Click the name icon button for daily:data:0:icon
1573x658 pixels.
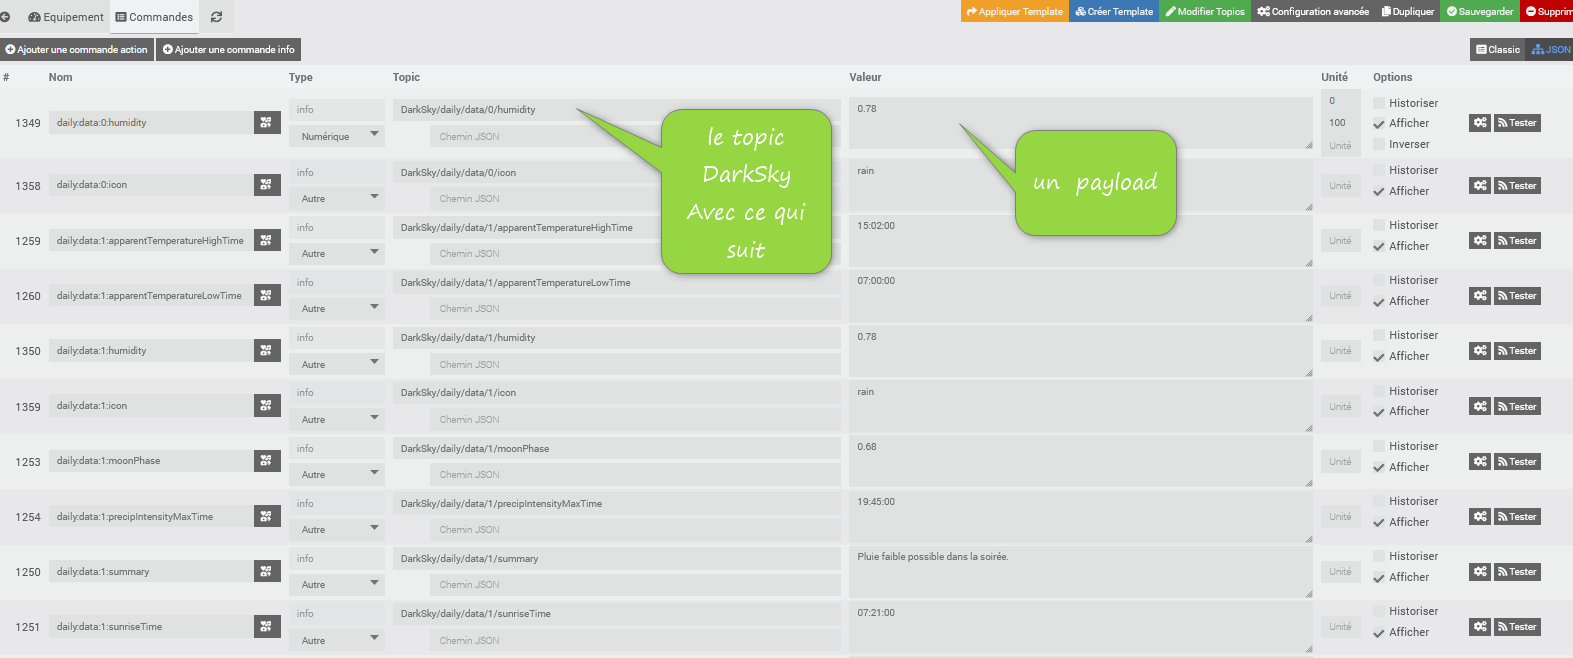[267, 185]
